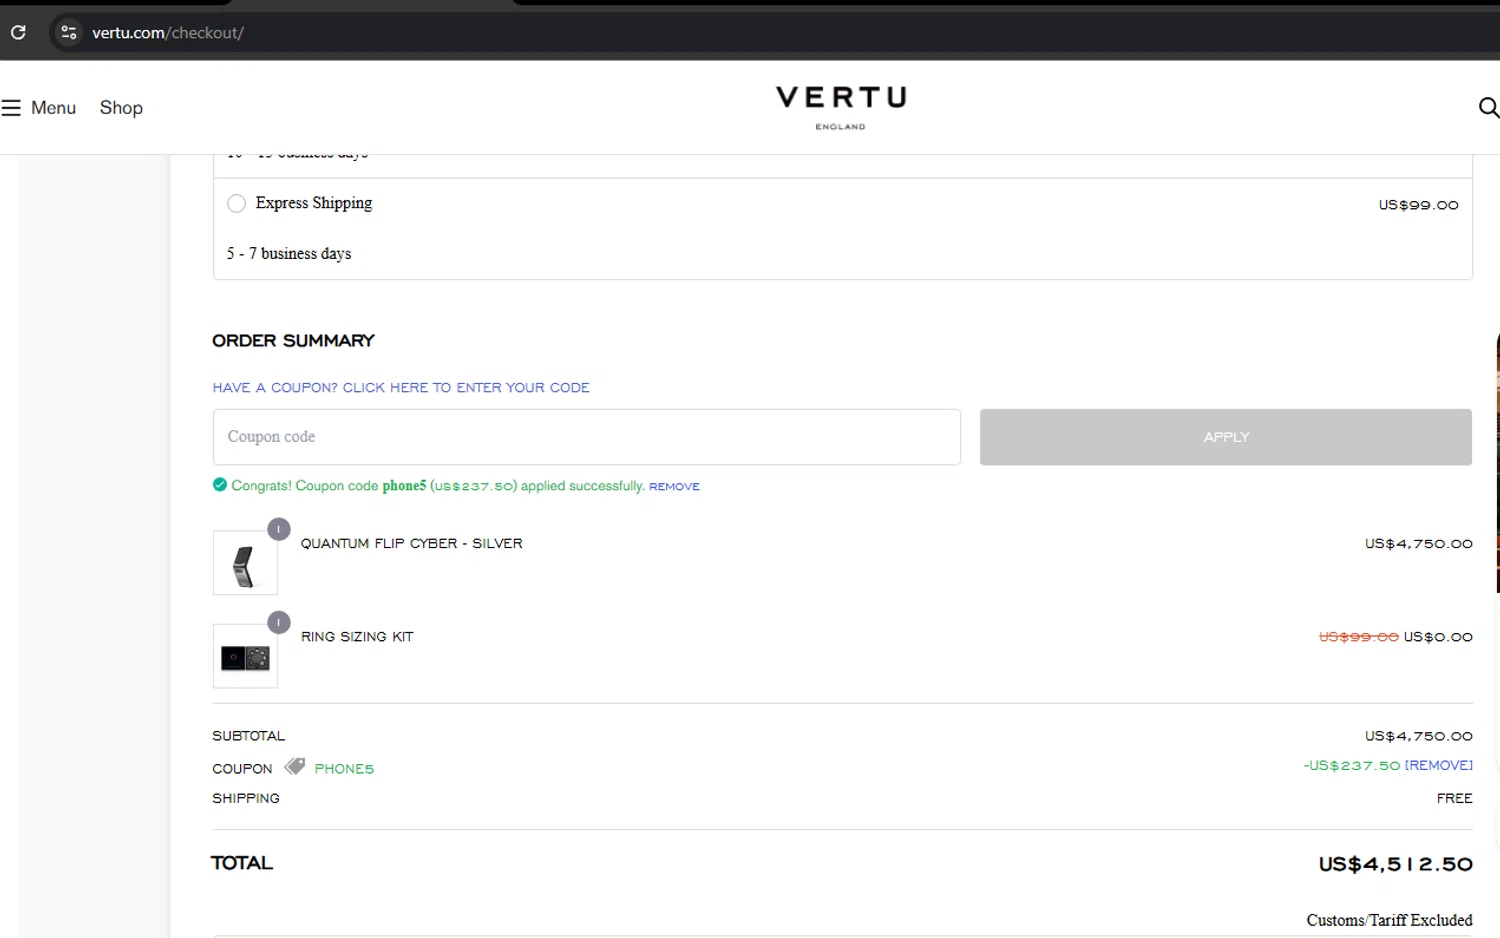Click RING SIZING KIT product name
The height and width of the screenshot is (938, 1500).
[357, 637]
